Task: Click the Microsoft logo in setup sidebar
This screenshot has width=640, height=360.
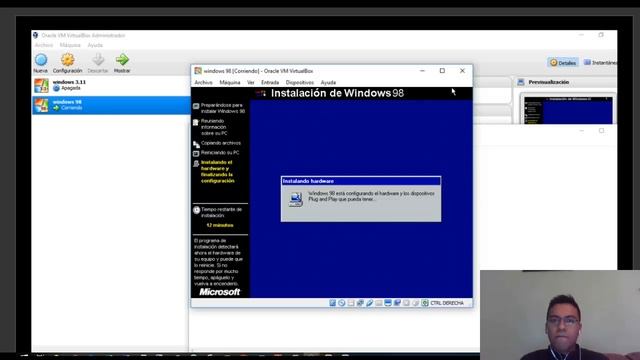Action: pyautogui.click(x=220, y=292)
